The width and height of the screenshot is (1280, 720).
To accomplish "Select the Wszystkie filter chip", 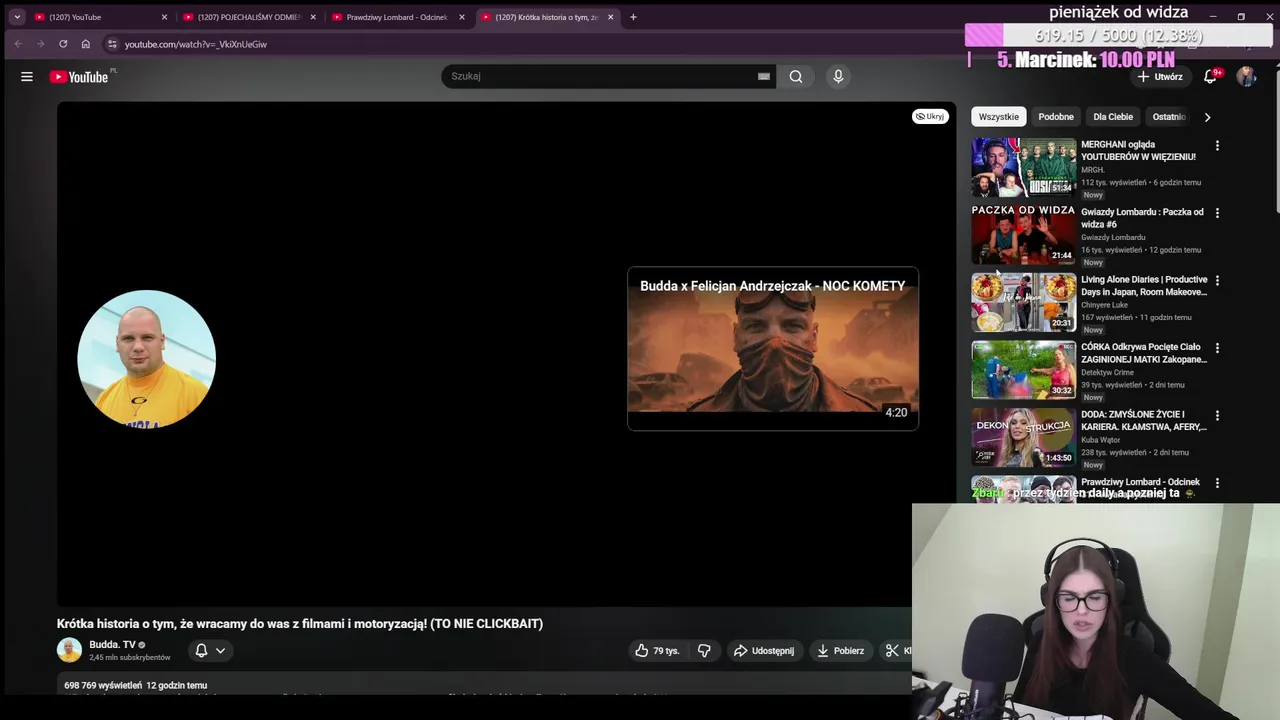I will 999,117.
